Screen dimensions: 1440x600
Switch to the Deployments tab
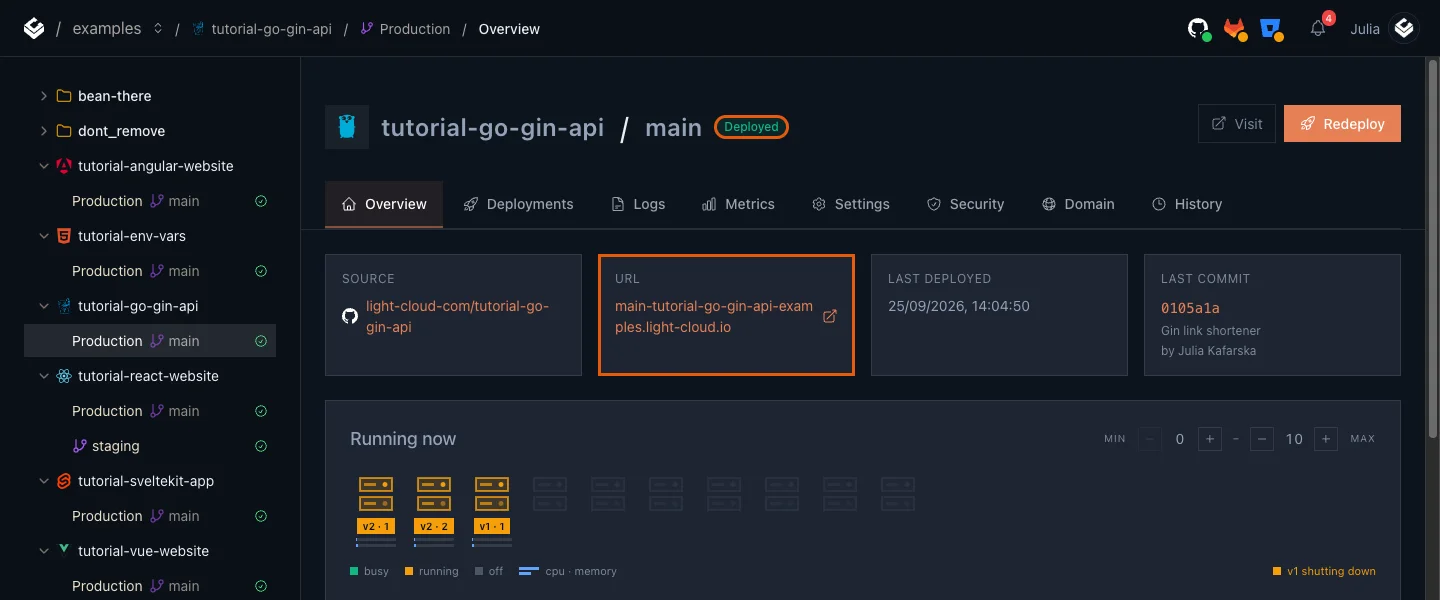(518, 204)
